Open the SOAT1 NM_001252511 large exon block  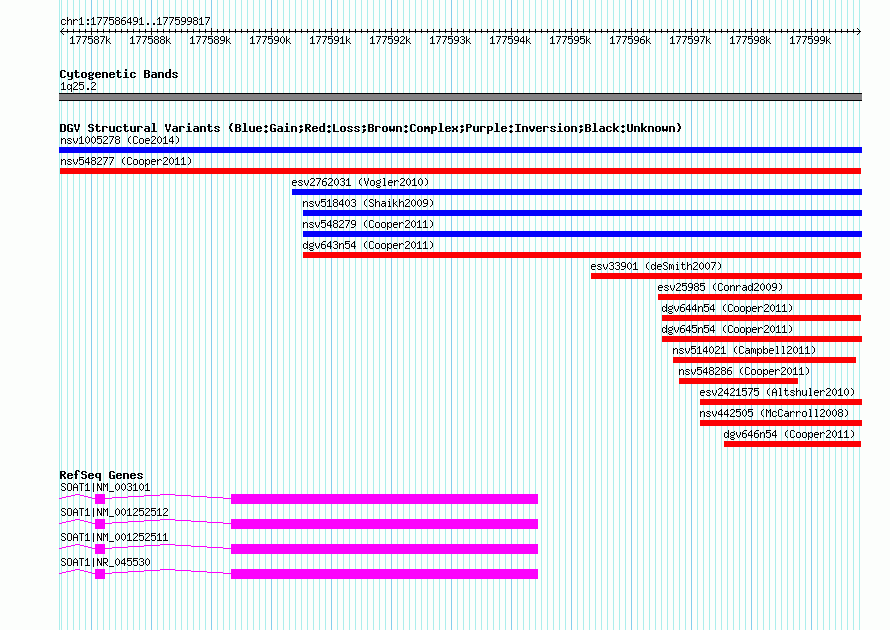coord(384,549)
